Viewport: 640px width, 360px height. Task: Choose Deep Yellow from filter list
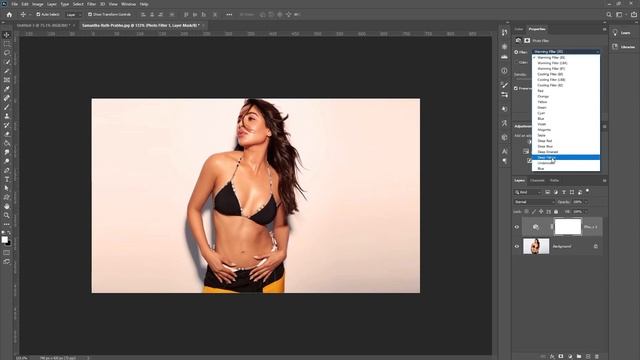566,158
